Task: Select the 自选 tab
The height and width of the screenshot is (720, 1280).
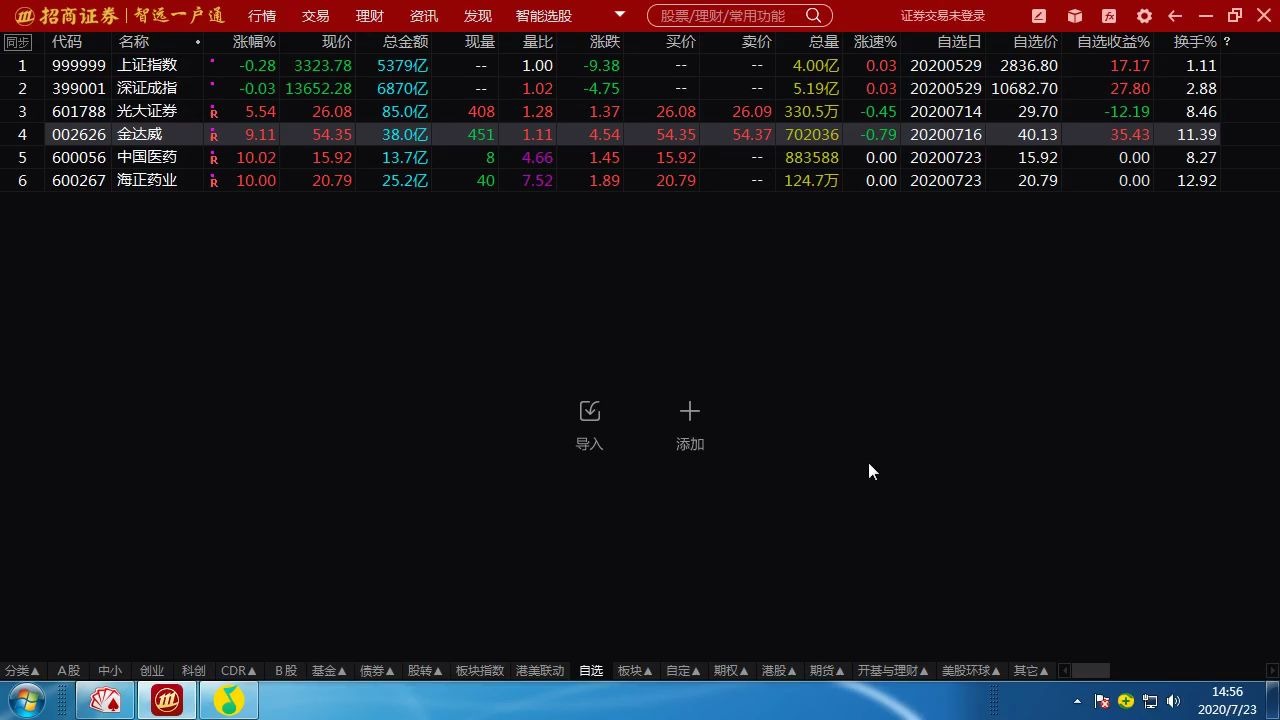Action: coord(591,671)
